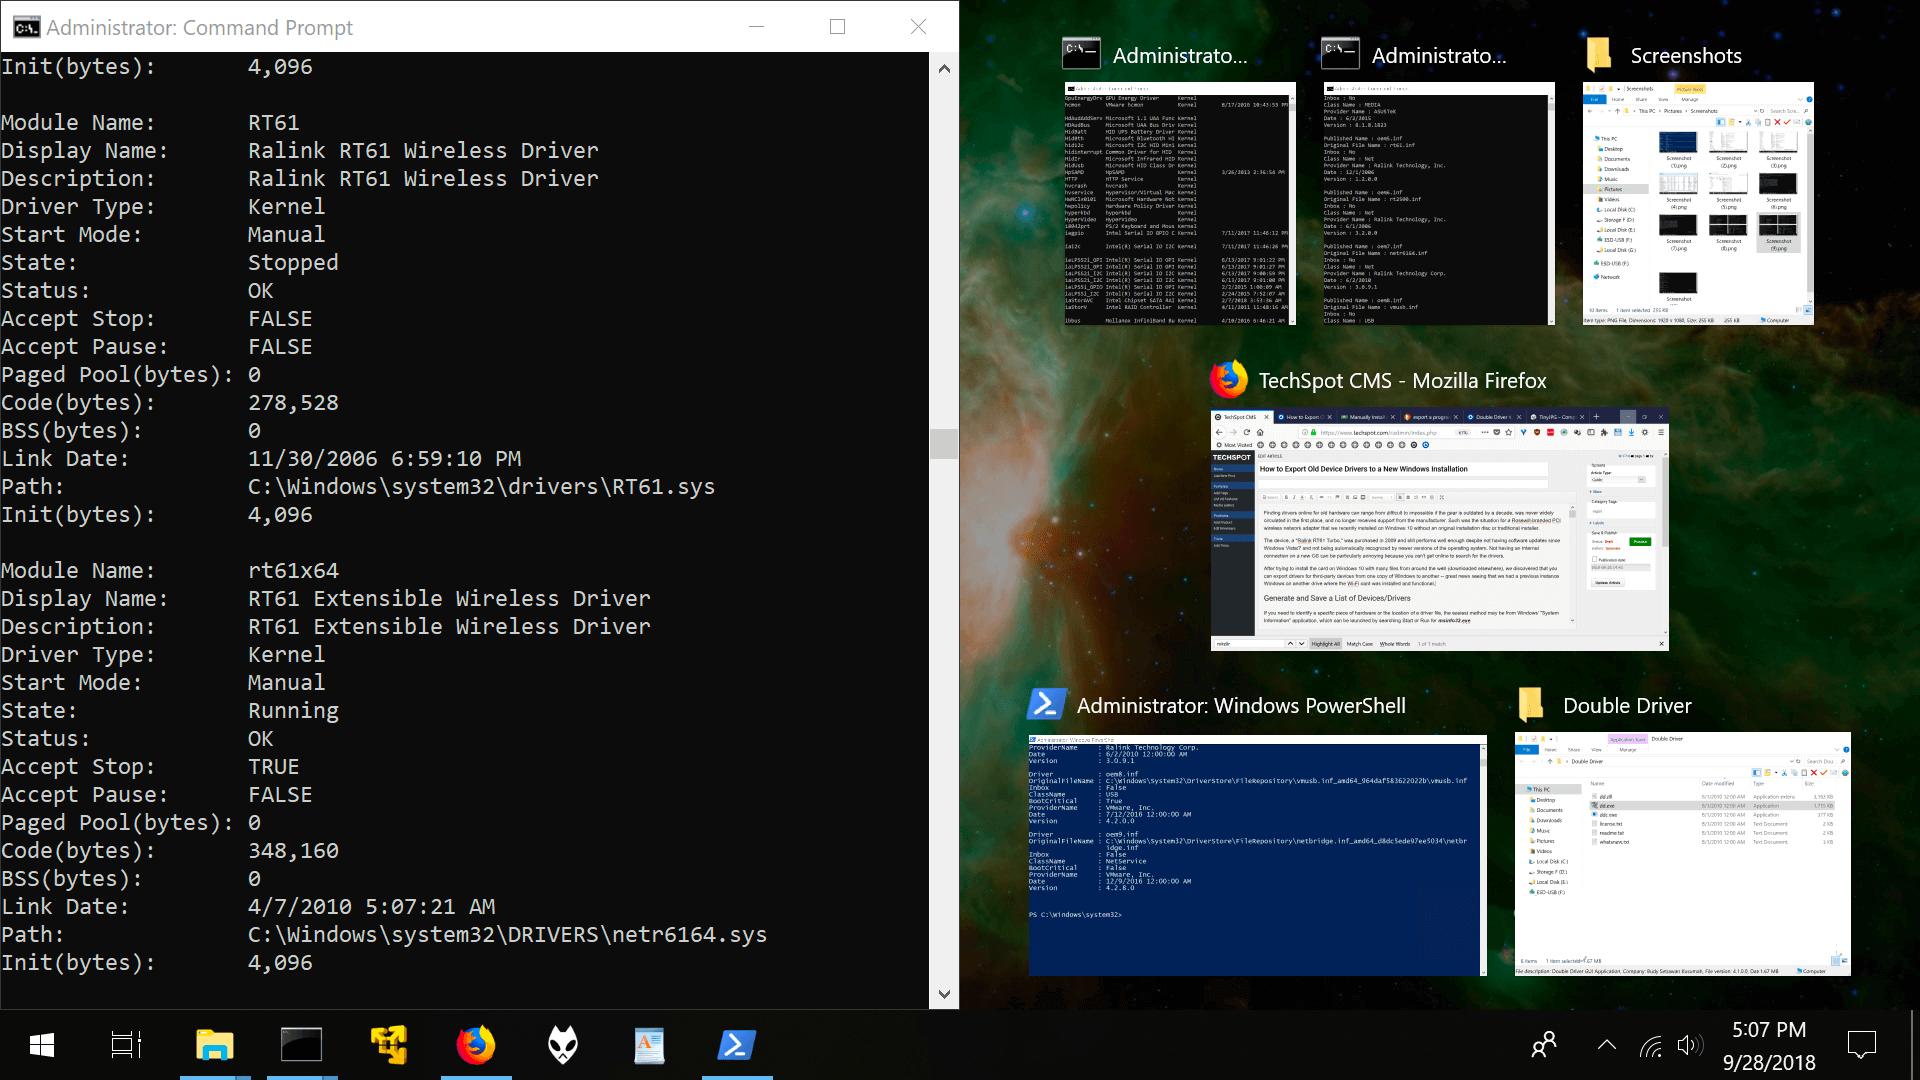Open File Explorer from the taskbar
The height and width of the screenshot is (1080, 1920).
coord(214,1045)
